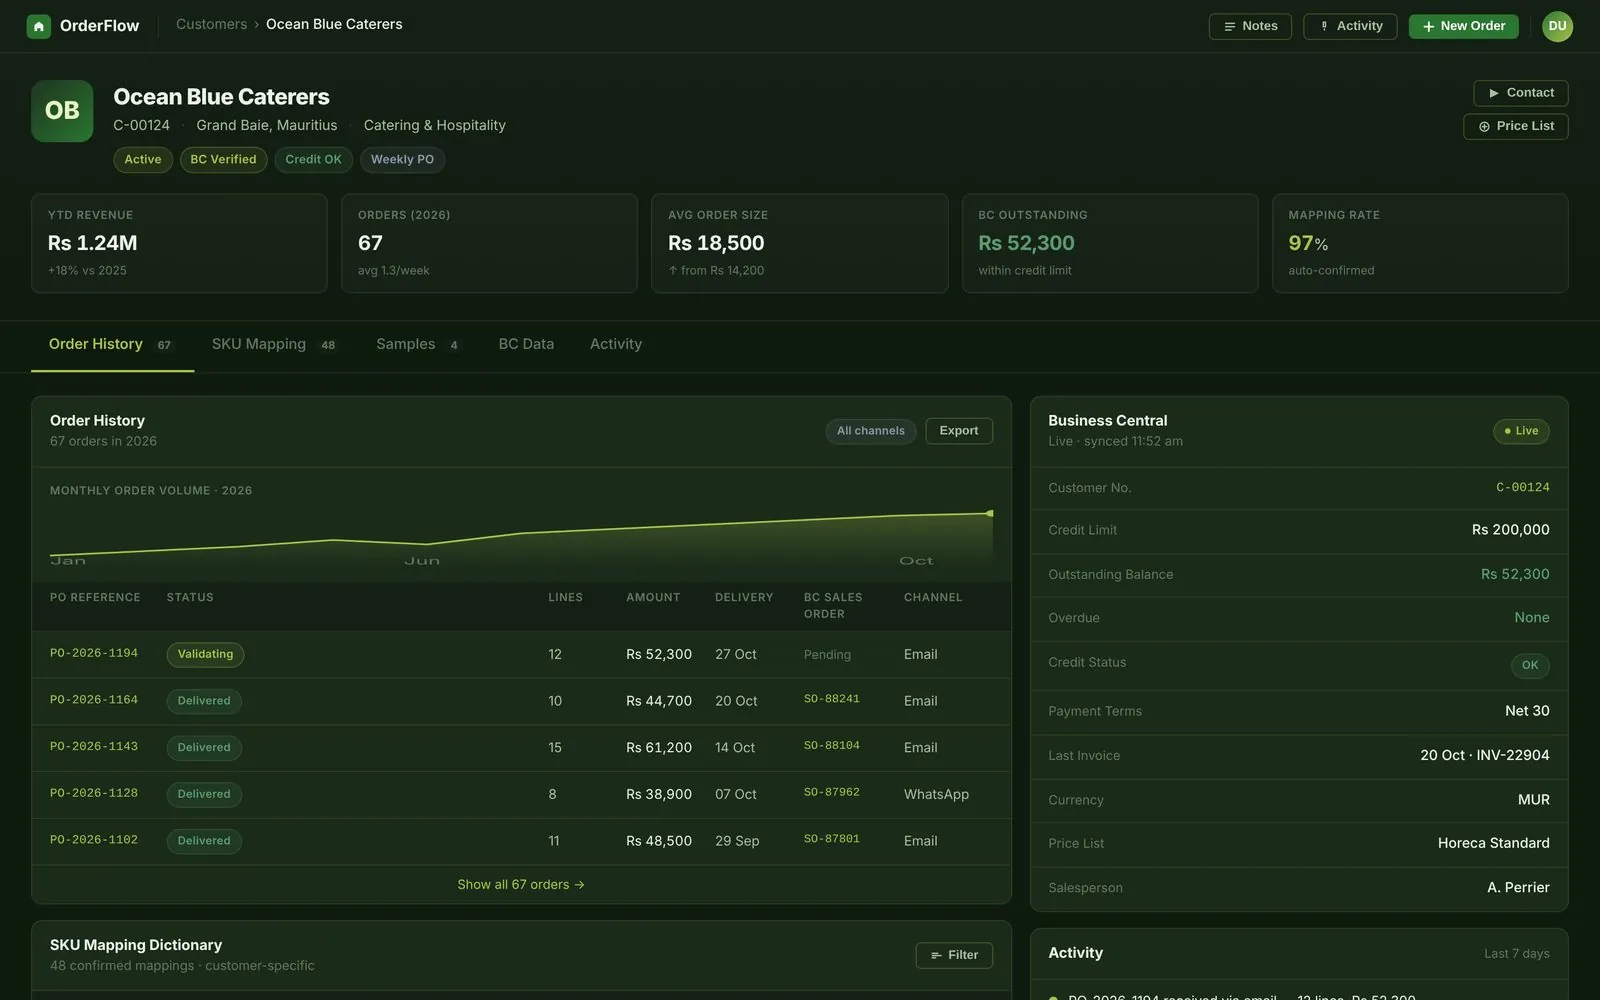The width and height of the screenshot is (1600, 1000).
Task: Open sales order SO-88104
Action: pyautogui.click(x=832, y=746)
